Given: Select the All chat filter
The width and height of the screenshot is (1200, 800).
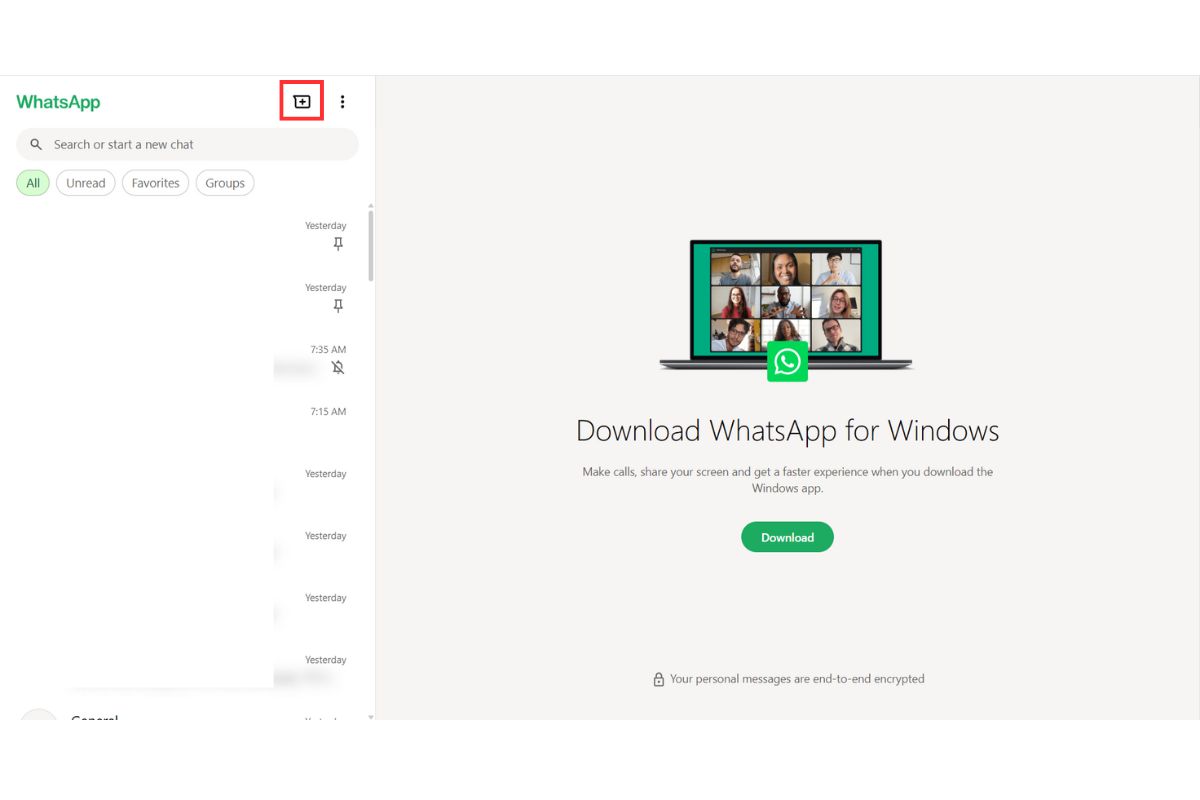Looking at the screenshot, I should 33,183.
